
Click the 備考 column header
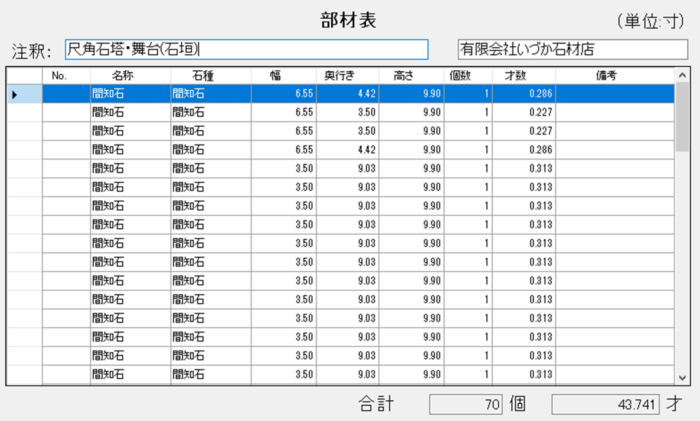[x=615, y=76]
